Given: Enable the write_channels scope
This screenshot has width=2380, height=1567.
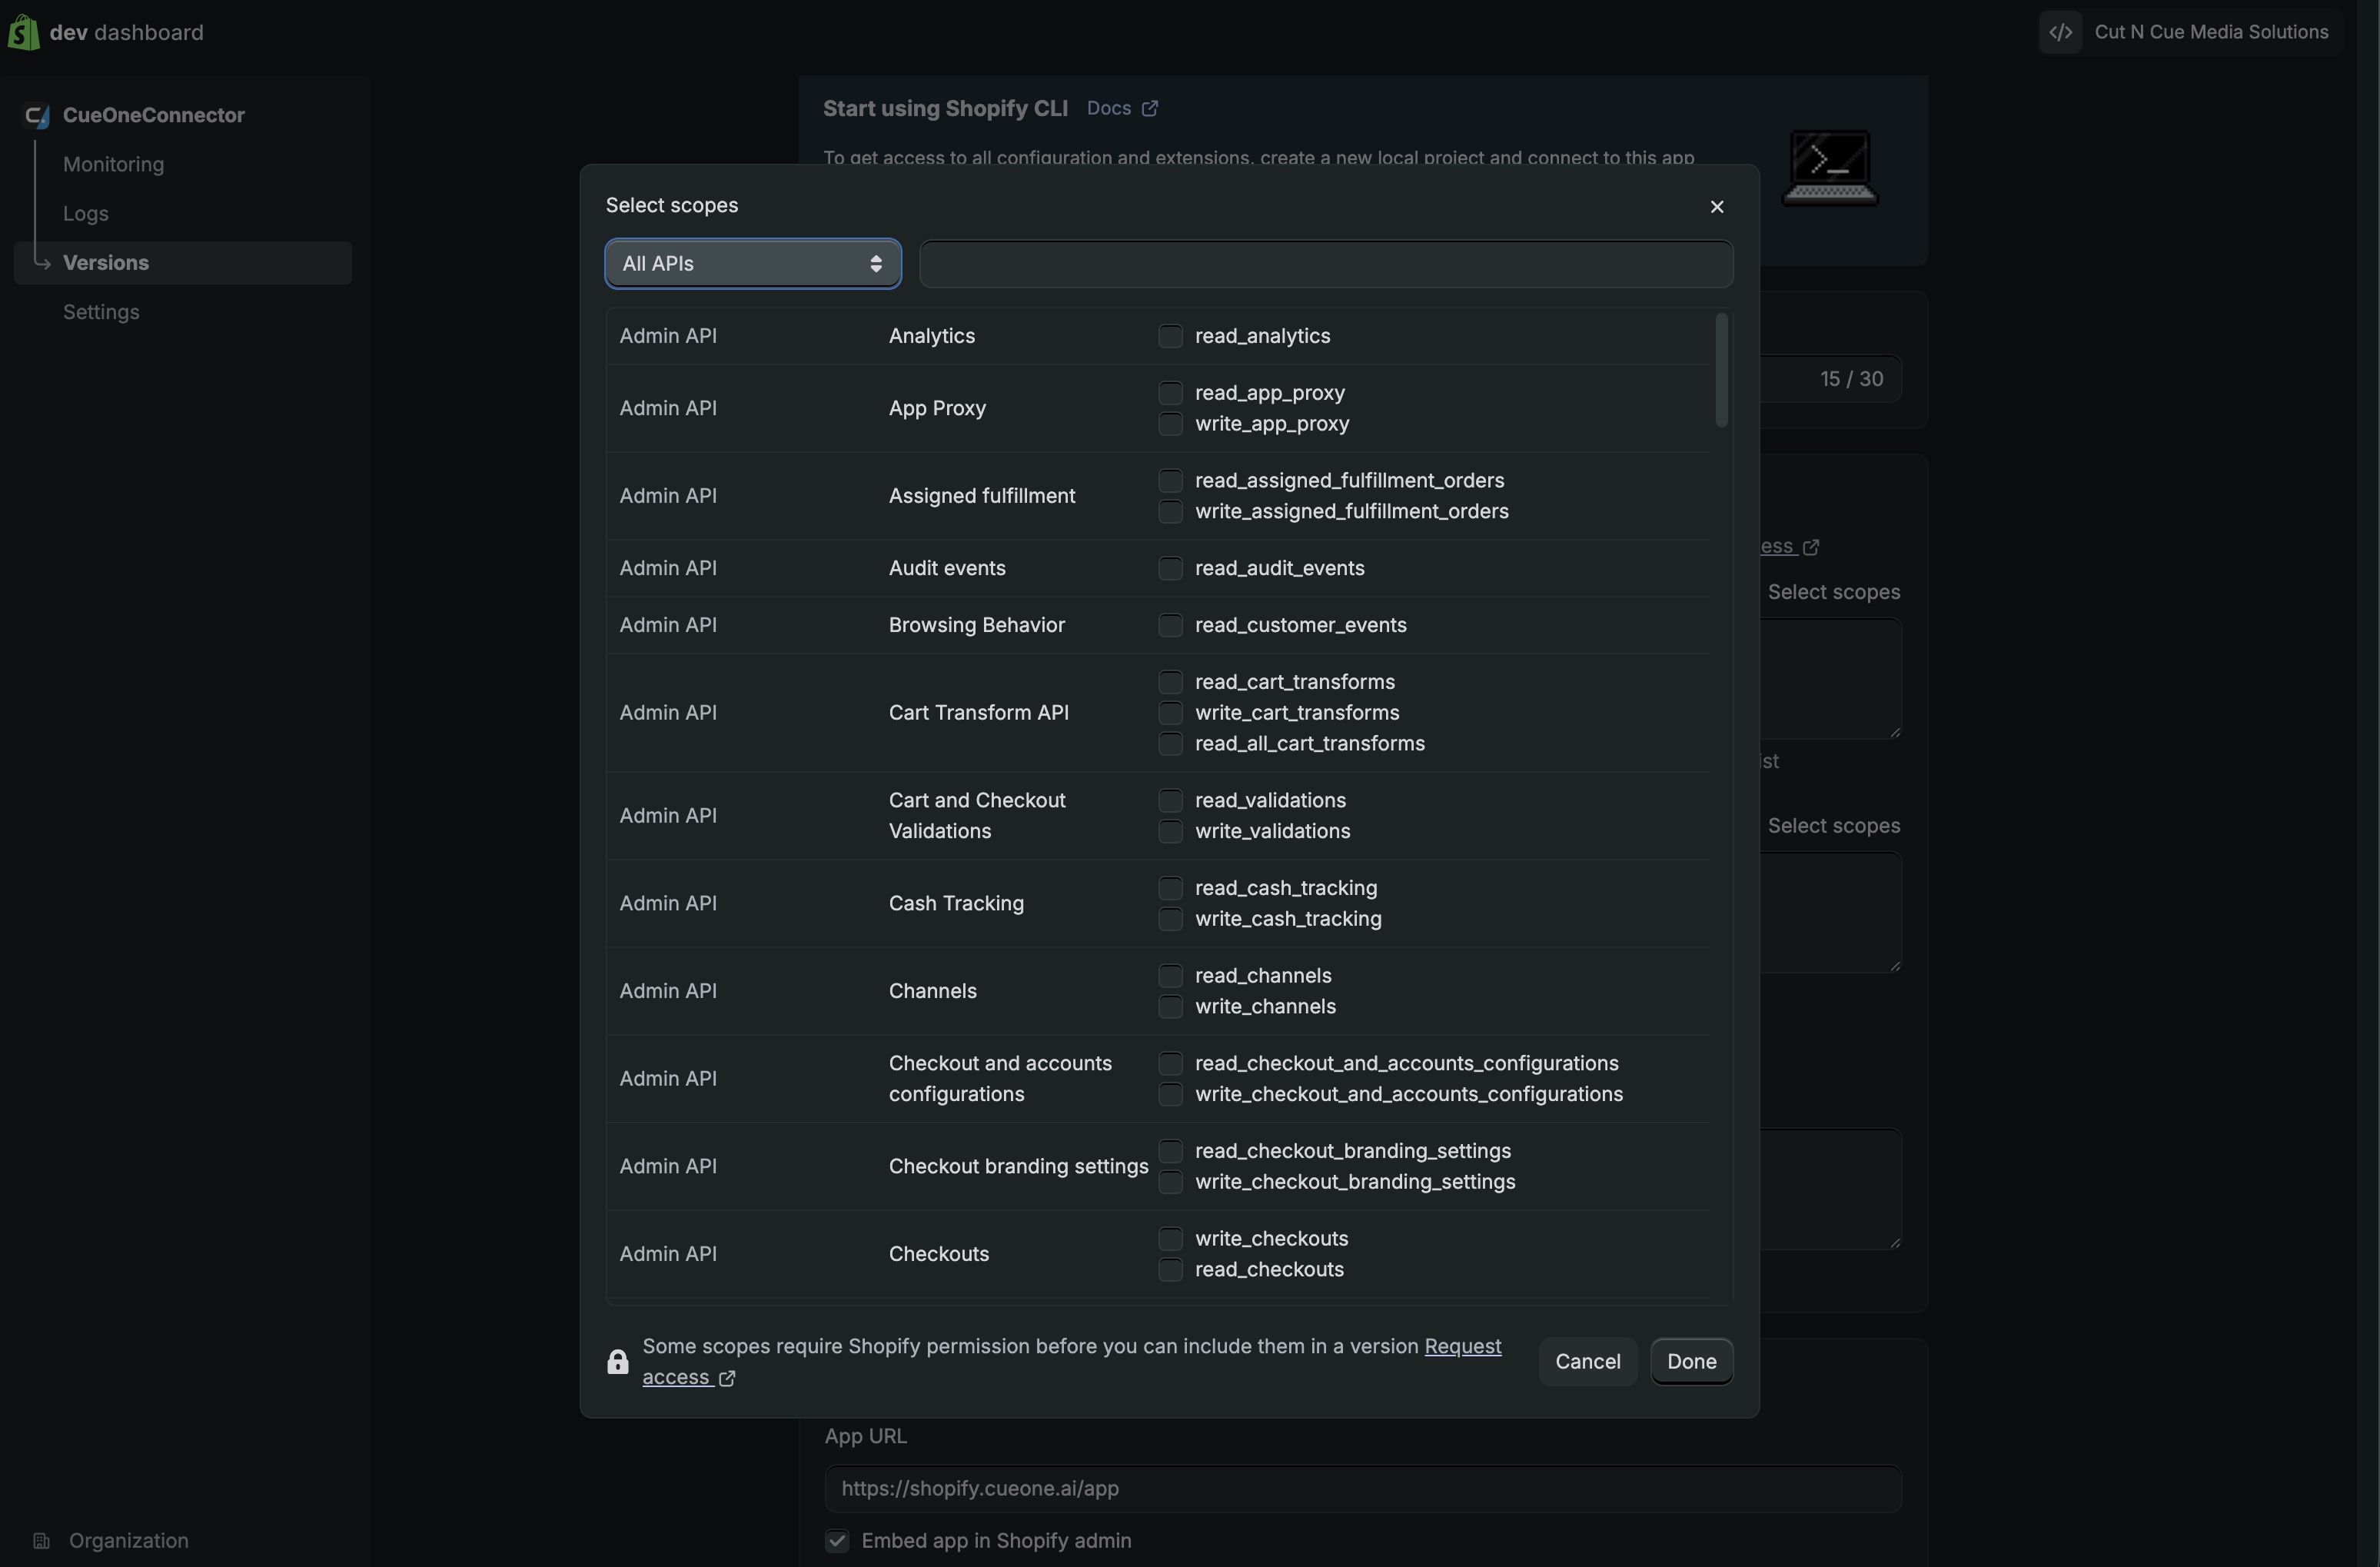Looking at the screenshot, I should (1170, 1008).
